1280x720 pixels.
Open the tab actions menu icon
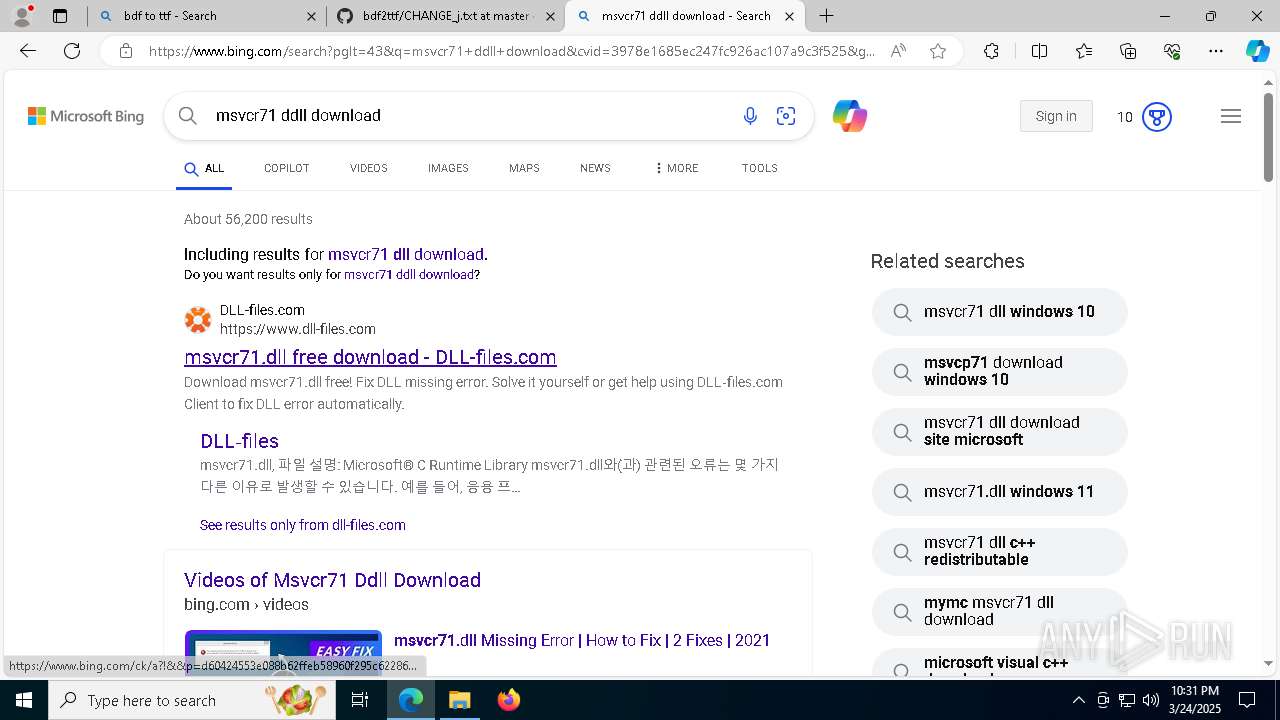[x=60, y=16]
